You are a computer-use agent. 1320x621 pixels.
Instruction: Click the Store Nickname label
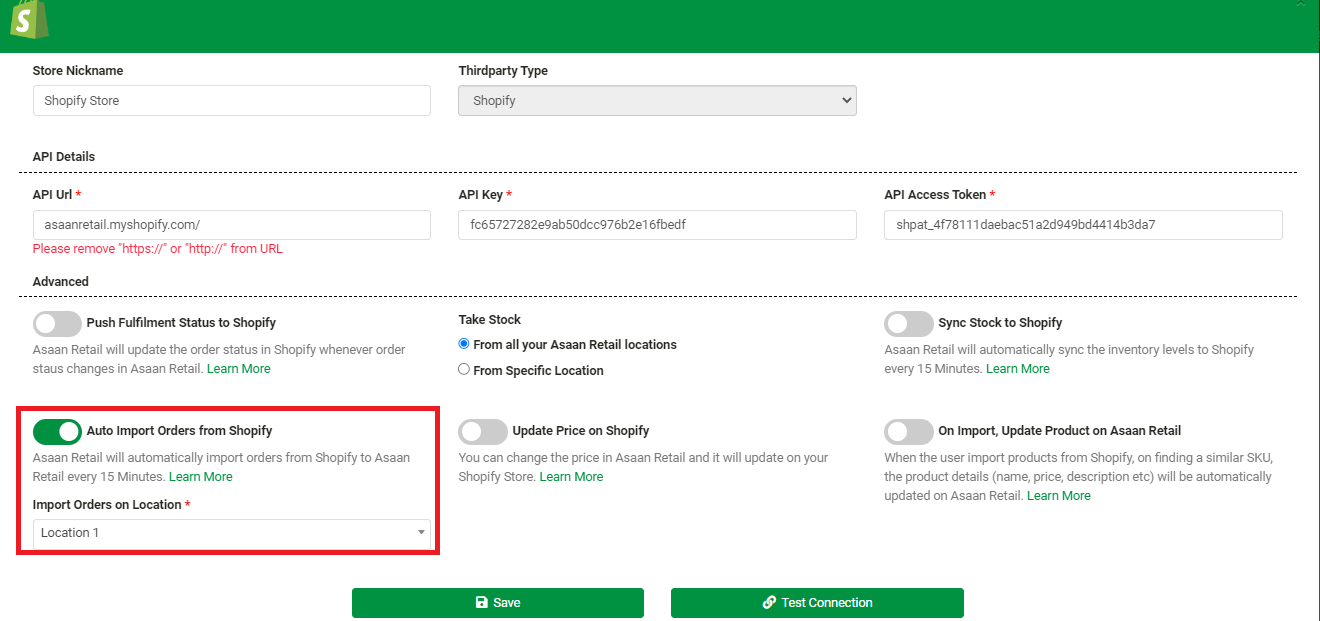[78, 71]
